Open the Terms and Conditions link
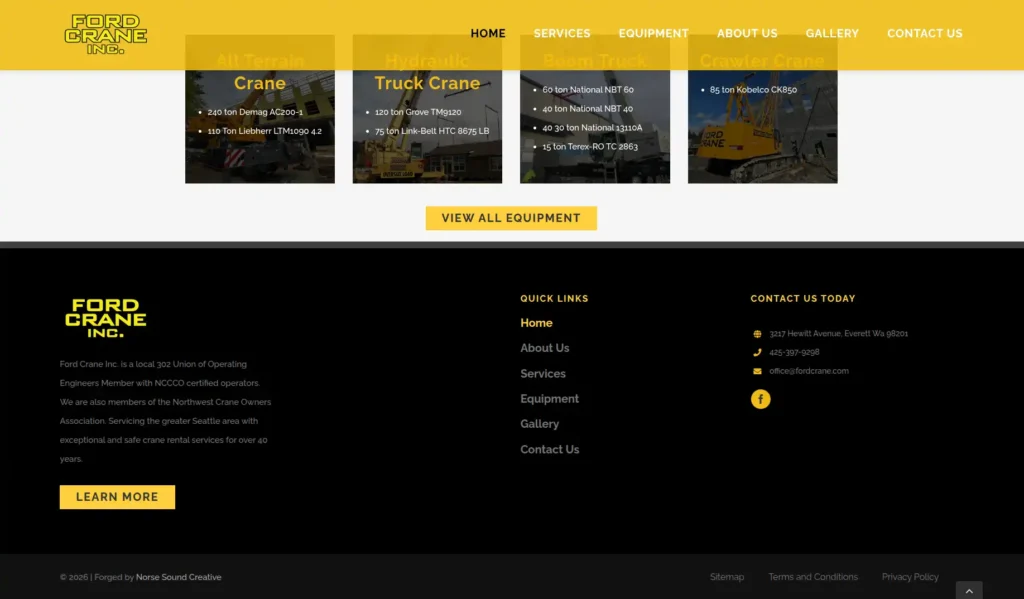 812,577
